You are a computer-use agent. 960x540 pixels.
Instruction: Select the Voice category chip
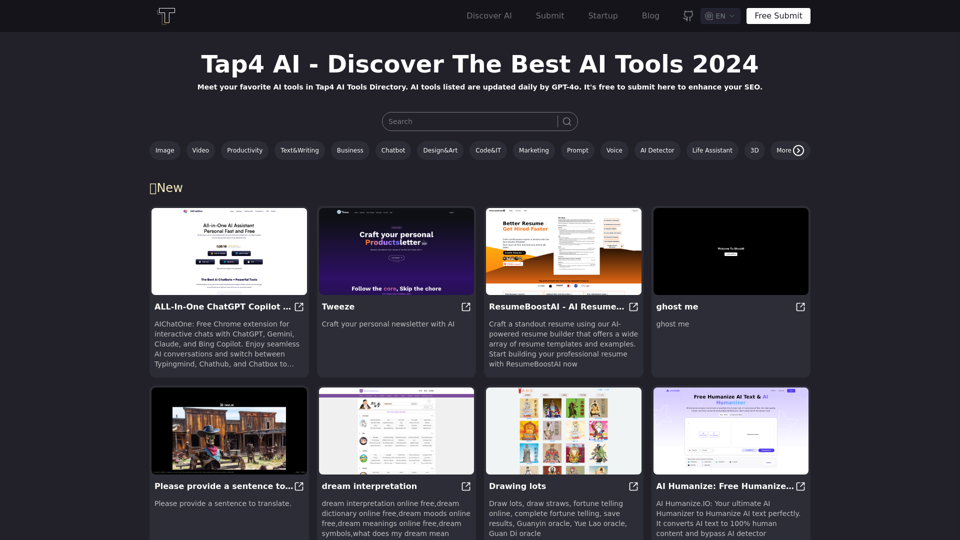[x=614, y=151]
